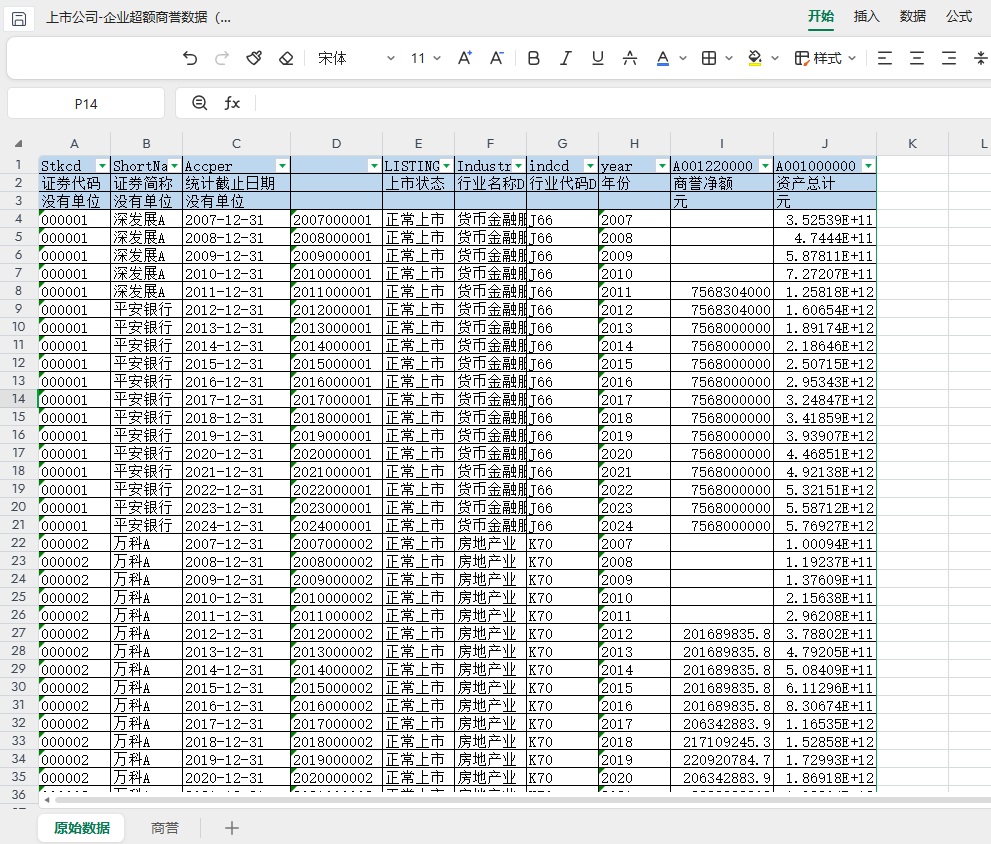The width and height of the screenshot is (991, 844).
Task: Open the 样式 styles button
Action: [825, 59]
